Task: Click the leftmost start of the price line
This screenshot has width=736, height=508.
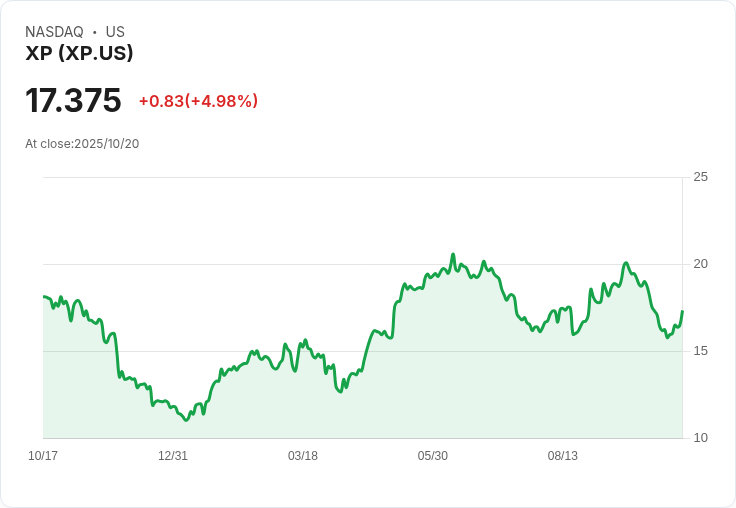Action: (x=44, y=297)
